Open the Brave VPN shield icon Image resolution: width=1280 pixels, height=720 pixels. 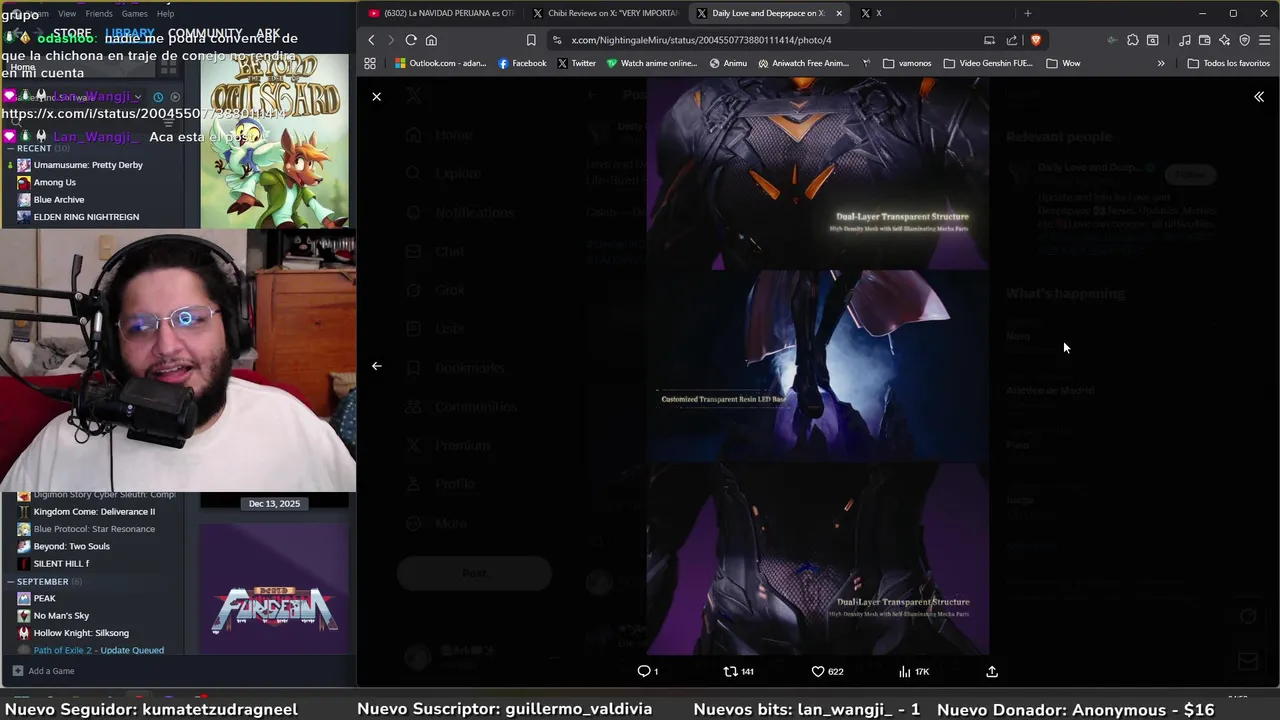coord(1244,40)
